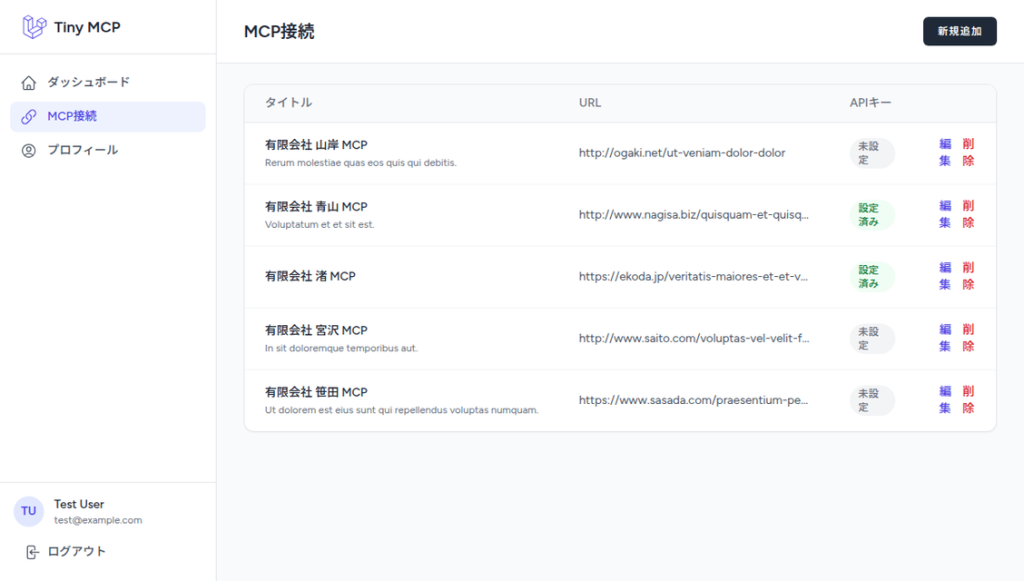The image size is (1024, 581).
Task: Delete the 有限会社 宮沢 MCP row
Action: [x=968, y=338]
